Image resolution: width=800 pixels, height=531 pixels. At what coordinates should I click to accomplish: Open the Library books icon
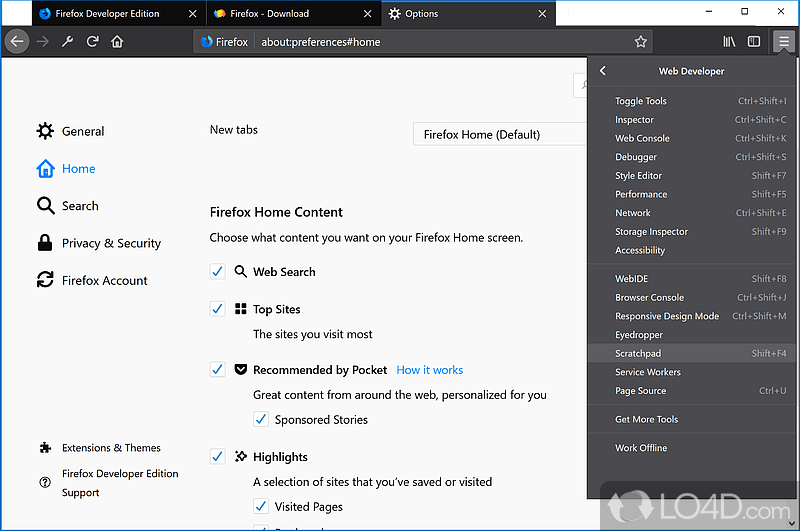coord(729,42)
